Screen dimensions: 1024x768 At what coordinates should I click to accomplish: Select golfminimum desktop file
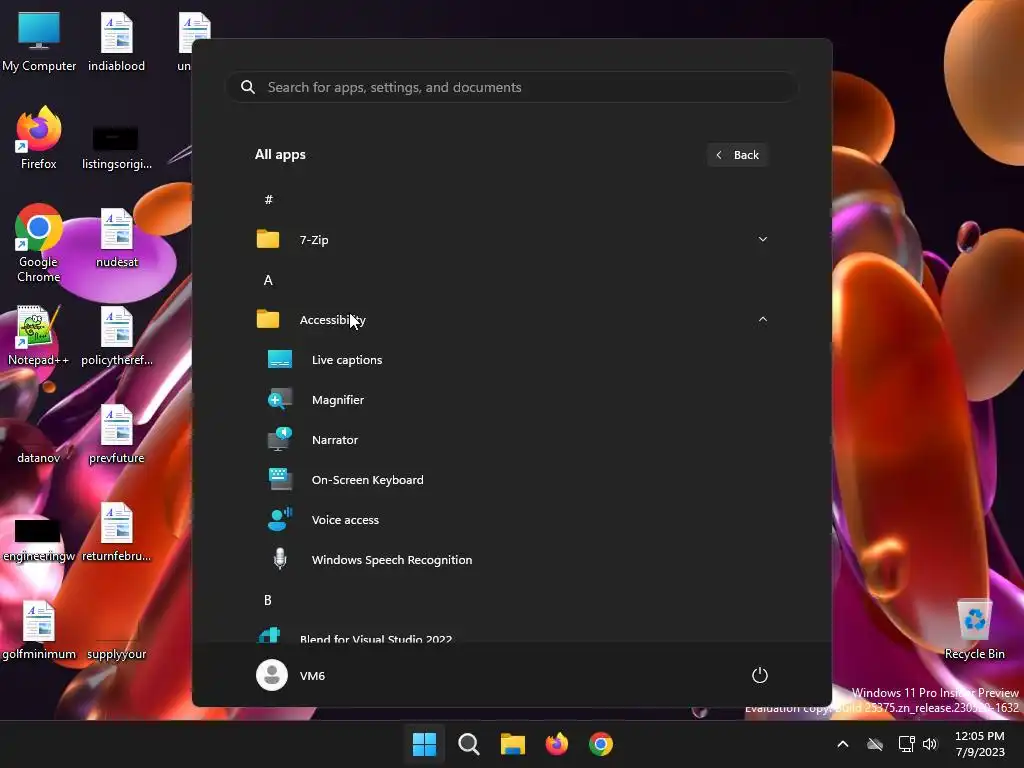39,629
